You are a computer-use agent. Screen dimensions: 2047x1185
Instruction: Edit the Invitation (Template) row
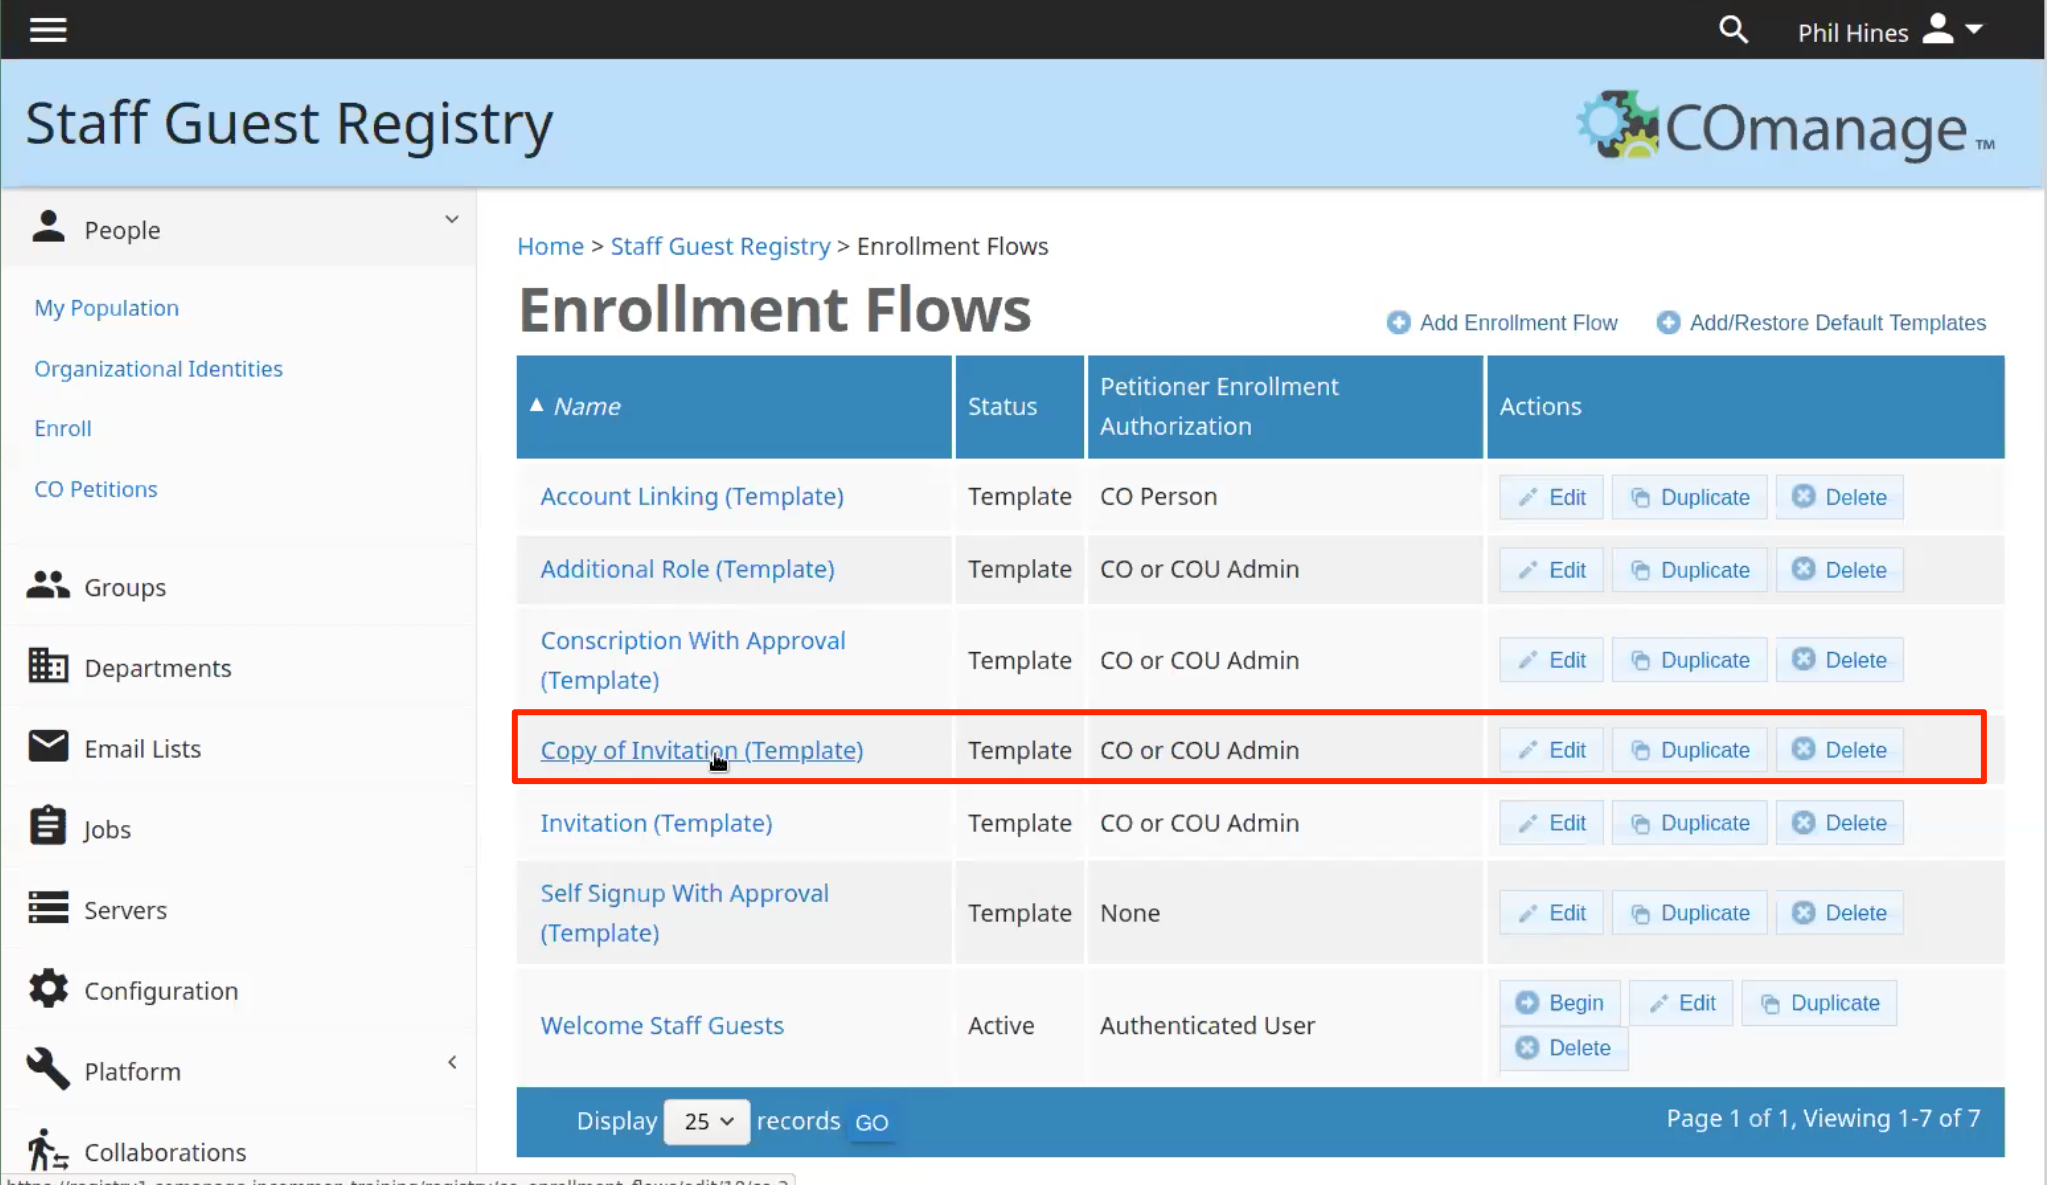(x=1551, y=823)
